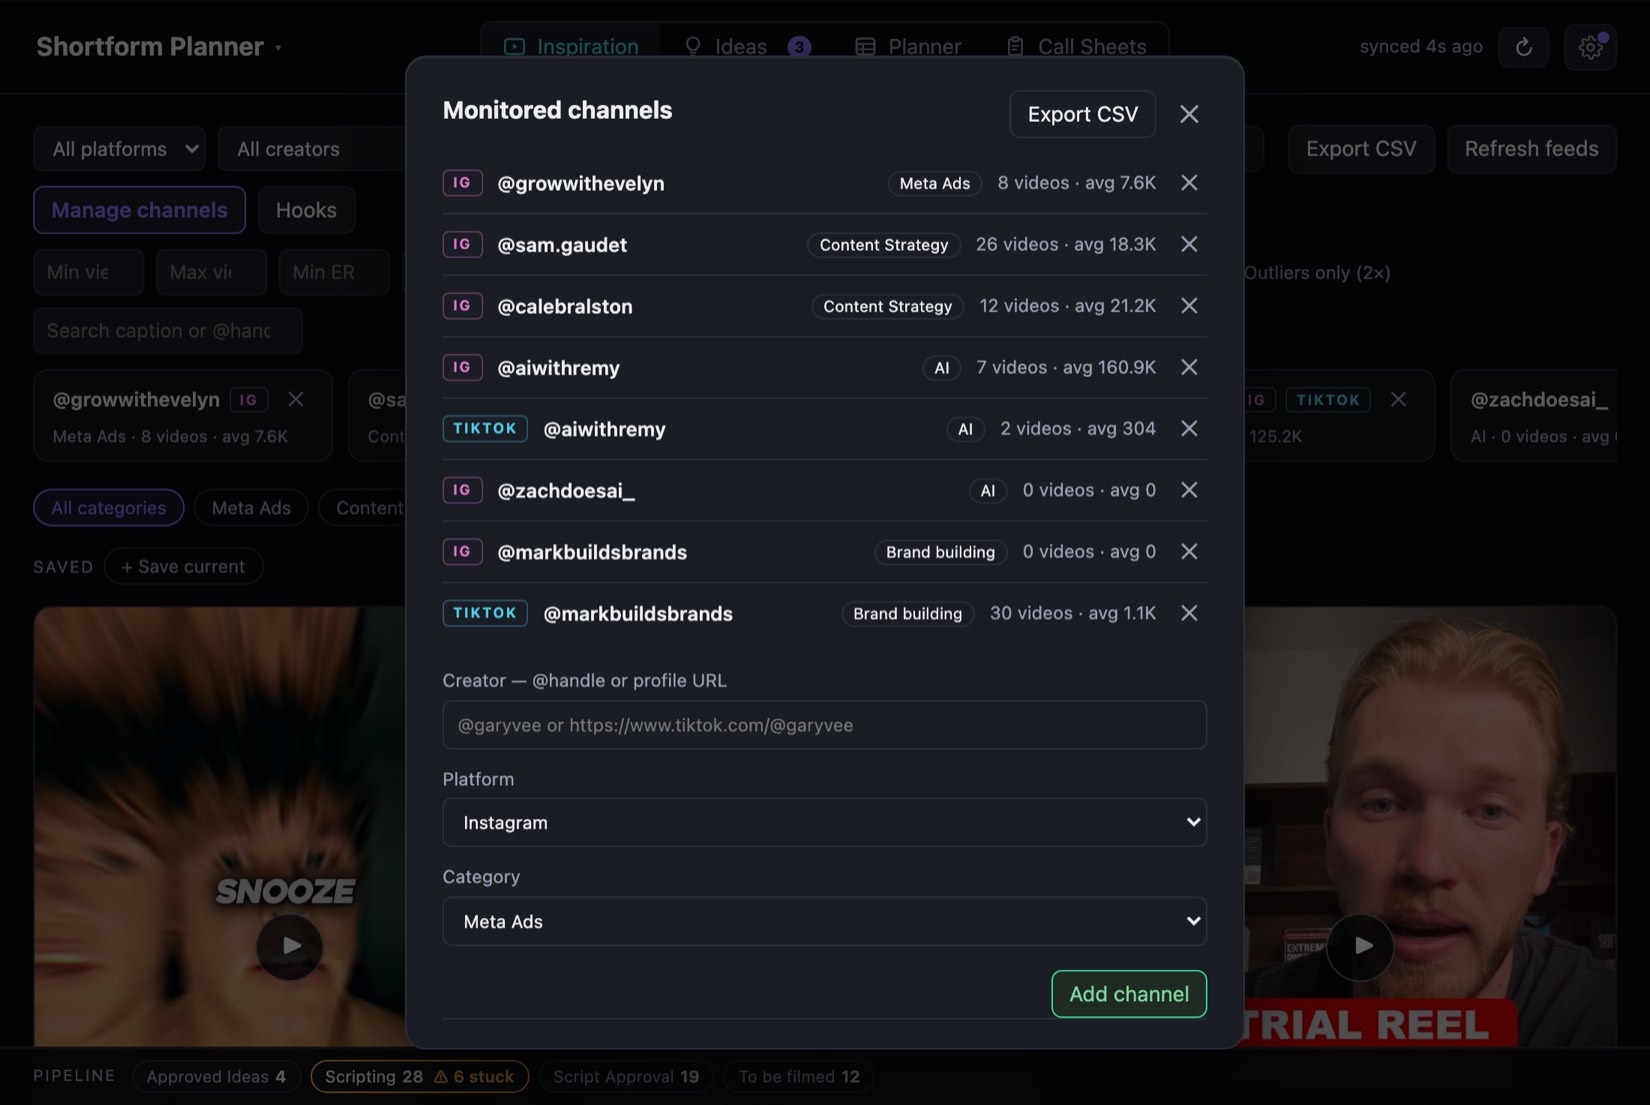Click the Ideas count badge showing 3
Image resolution: width=1650 pixels, height=1105 pixels.
point(799,47)
